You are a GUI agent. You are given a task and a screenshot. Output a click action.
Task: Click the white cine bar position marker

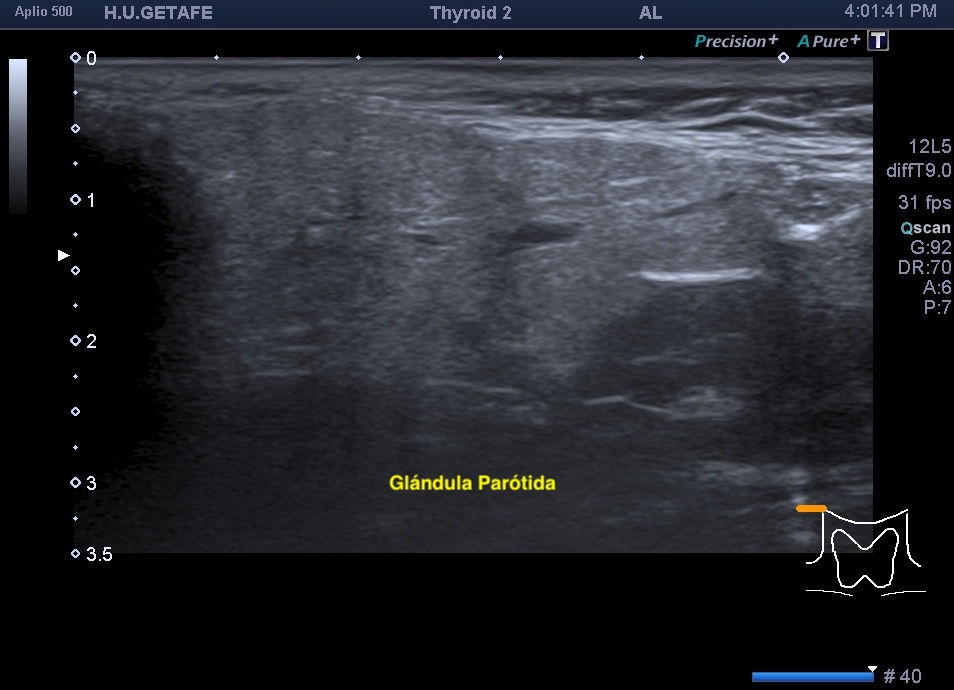872,669
